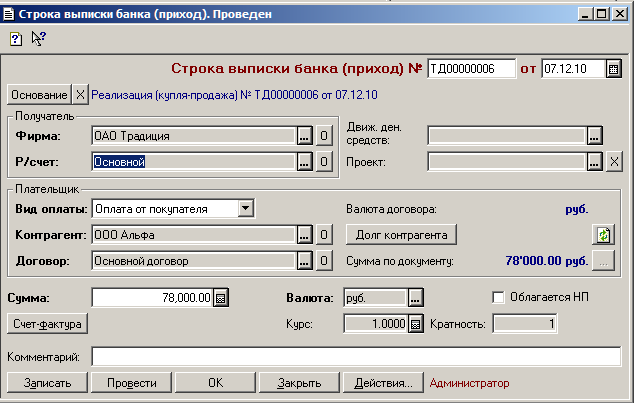Click the Счет-фактура button
Viewport: 634px width, 403px height.
(47, 324)
